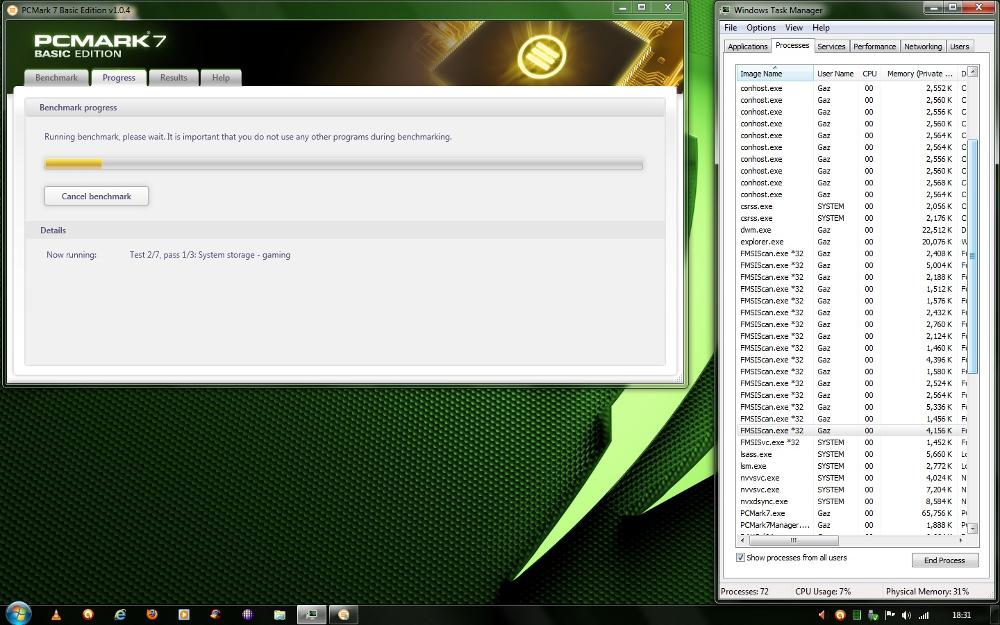Select nvvsvc.exe row with 7,204 K memory

851,489
